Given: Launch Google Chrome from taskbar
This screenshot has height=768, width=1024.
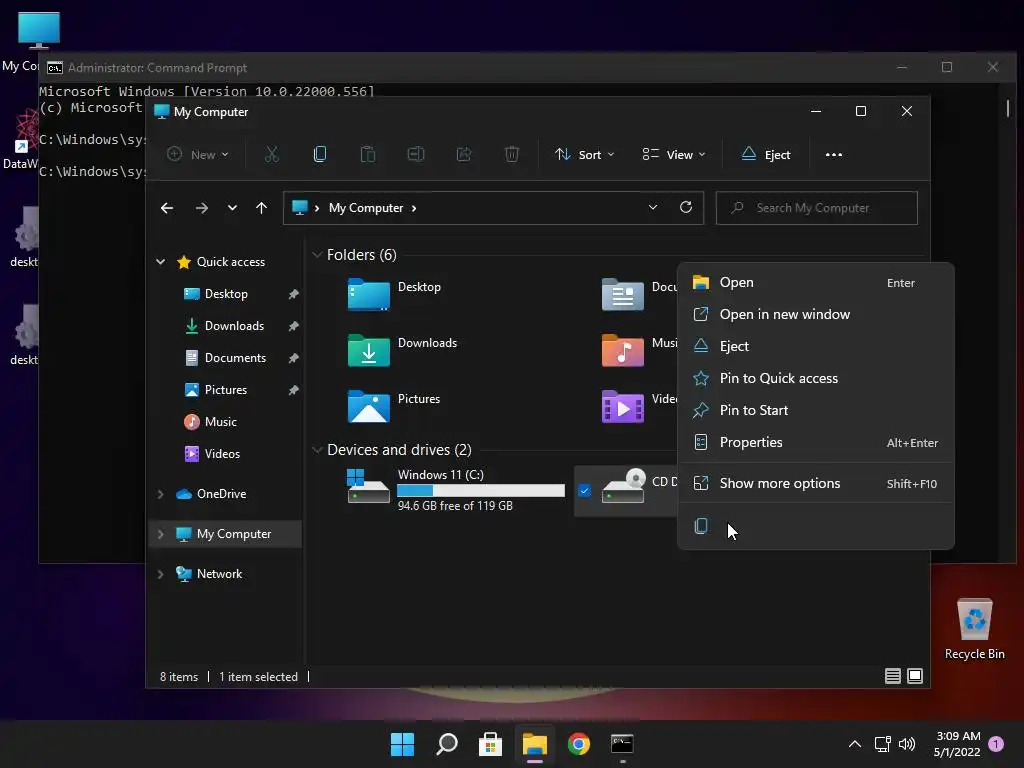Looking at the screenshot, I should [x=579, y=744].
